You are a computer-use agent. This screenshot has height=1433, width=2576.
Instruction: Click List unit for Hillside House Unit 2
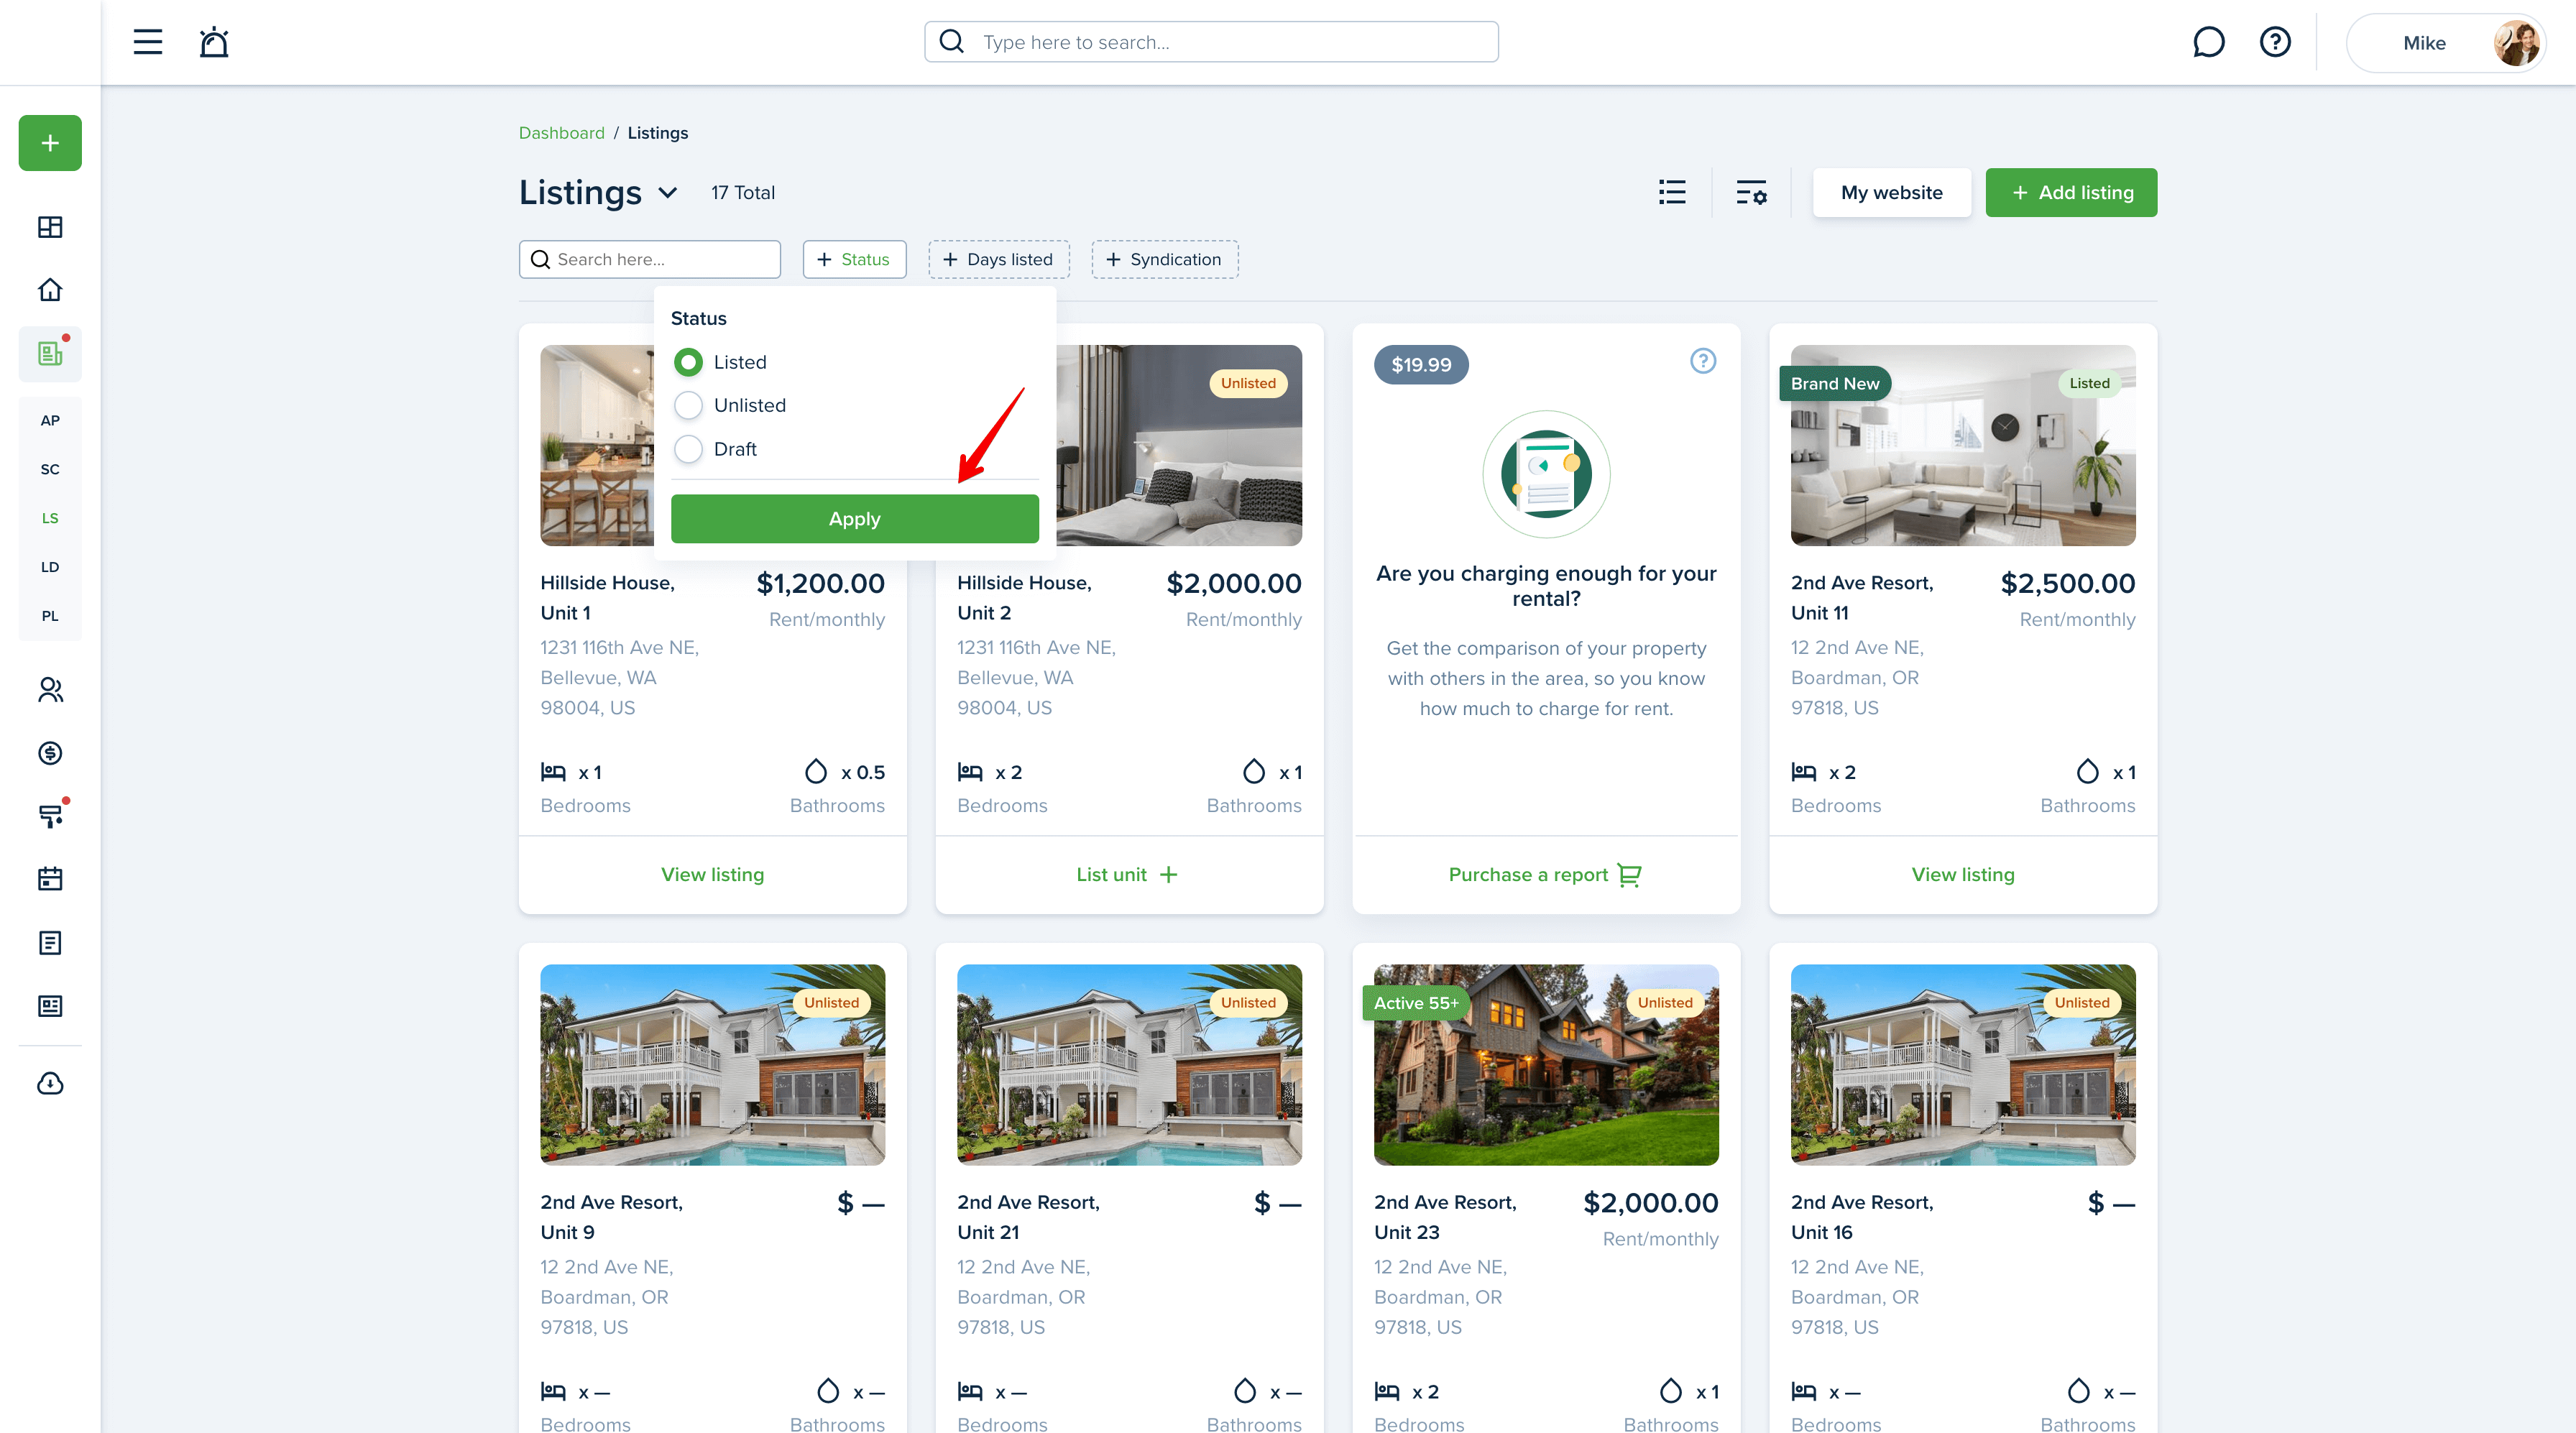pos(1127,875)
